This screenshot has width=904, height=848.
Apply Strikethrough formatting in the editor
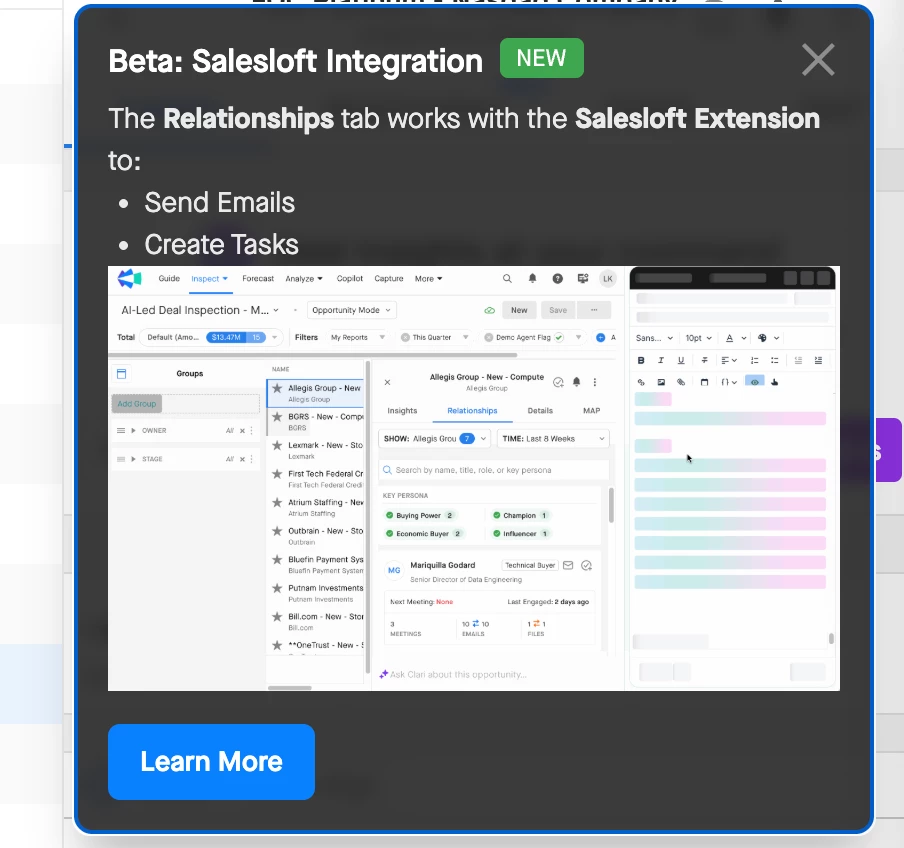pos(705,360)
